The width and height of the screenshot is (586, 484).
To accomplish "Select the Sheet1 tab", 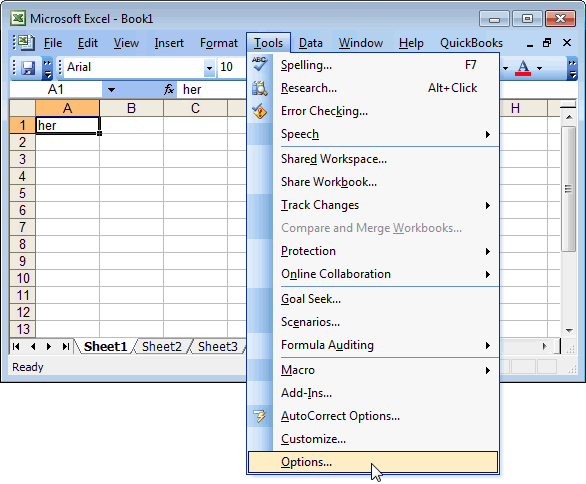I will (105, 346).
